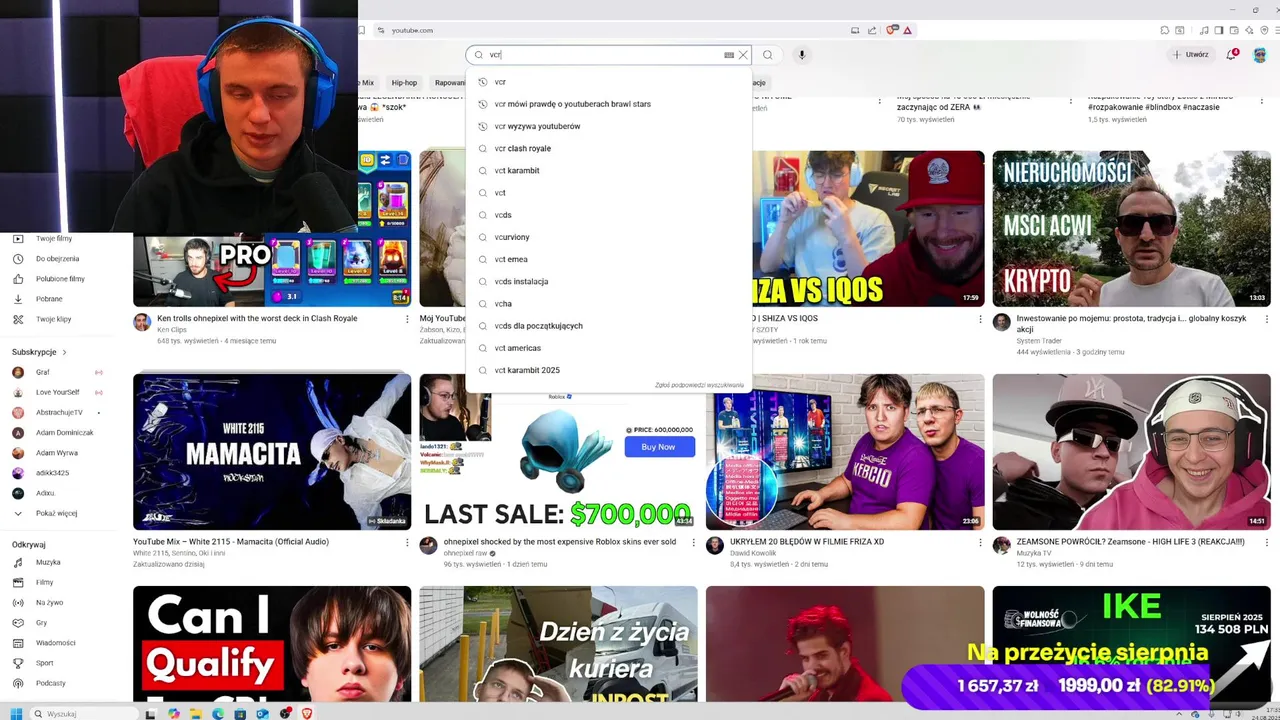Open Filmy in Odkrywaj section
The height and width of the screenshot is (720, 1280).
click(x=44, y=582)
